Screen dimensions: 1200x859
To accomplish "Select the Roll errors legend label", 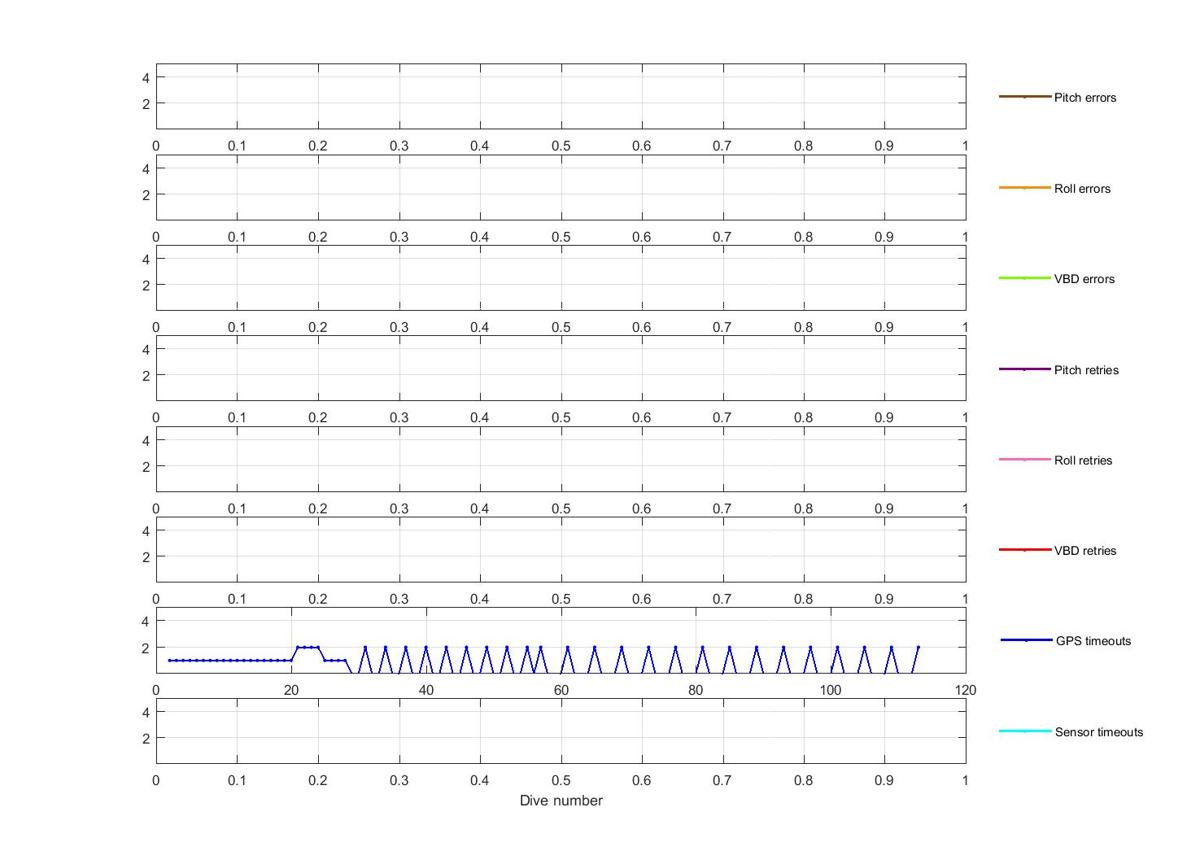I will pyautogui.click(x=1082, y=189).
